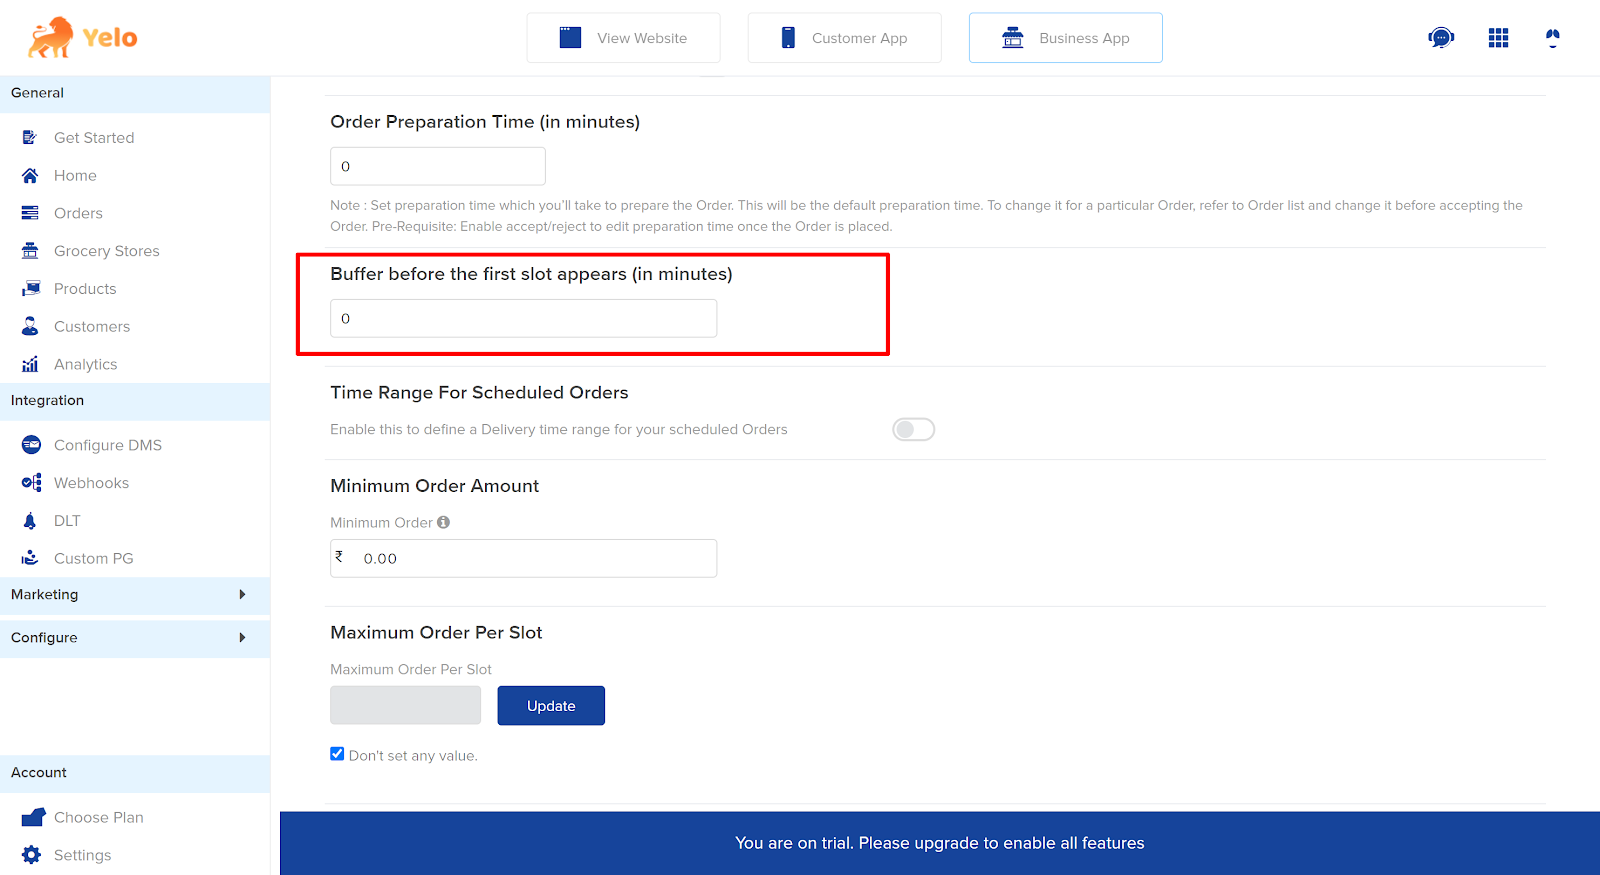Click the user profile icon

tap(1552, 38)
